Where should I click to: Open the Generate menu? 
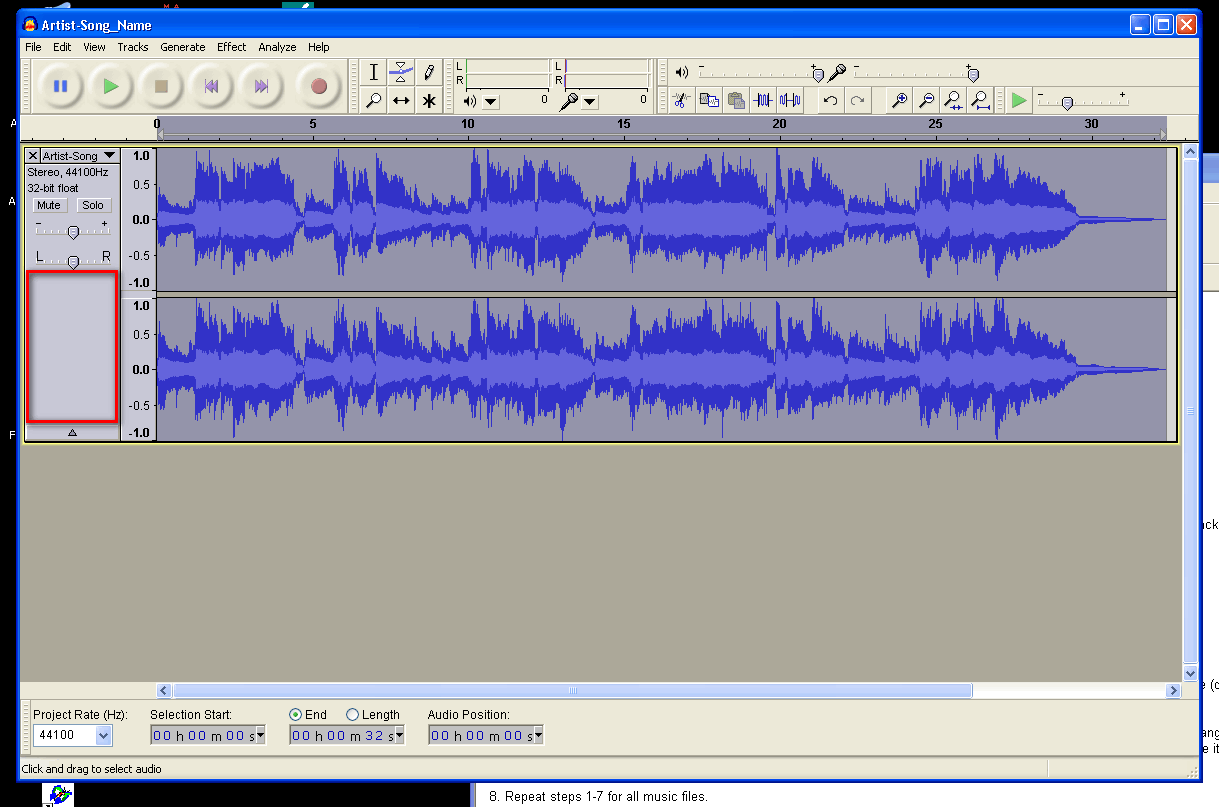pyautogui.click(x=182, y=47)
